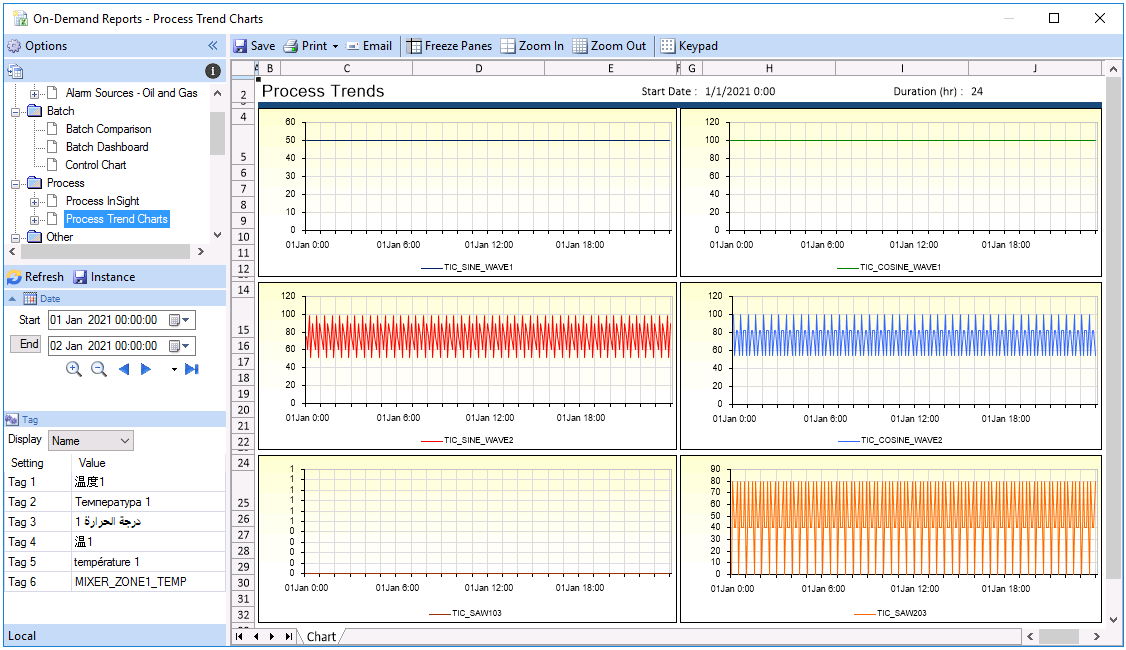Select Batch Dashboard report
The width and height of the screenshot is (1126, 650).
click(x=107, y=147)
